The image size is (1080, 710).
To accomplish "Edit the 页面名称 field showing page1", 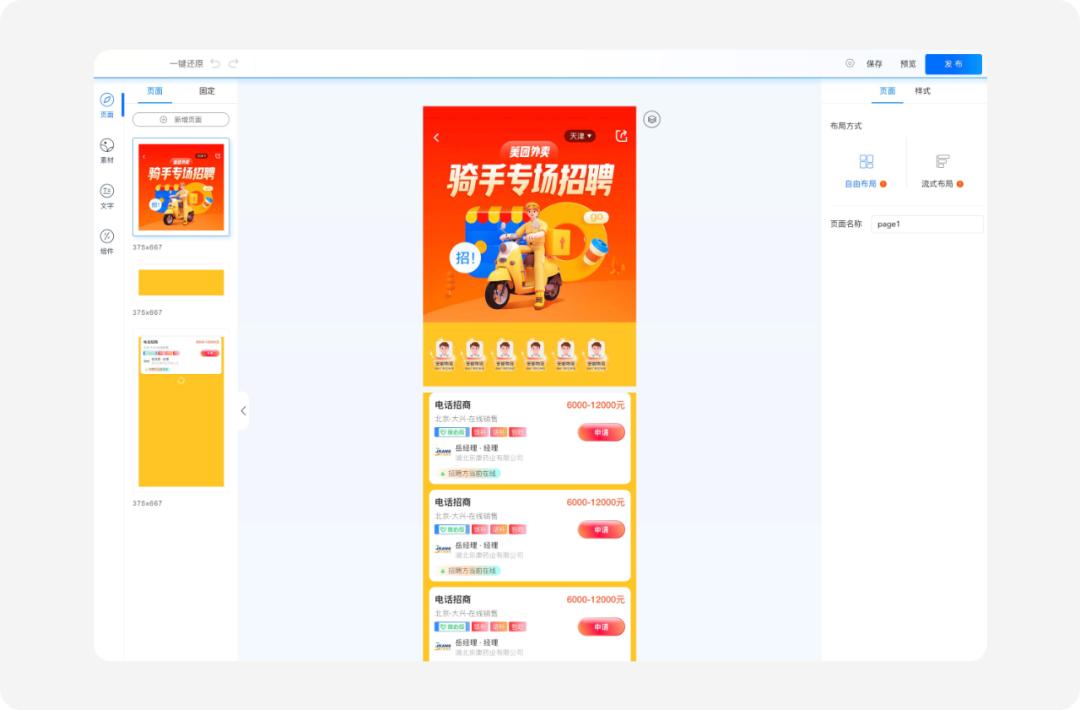I will [926, 223].
